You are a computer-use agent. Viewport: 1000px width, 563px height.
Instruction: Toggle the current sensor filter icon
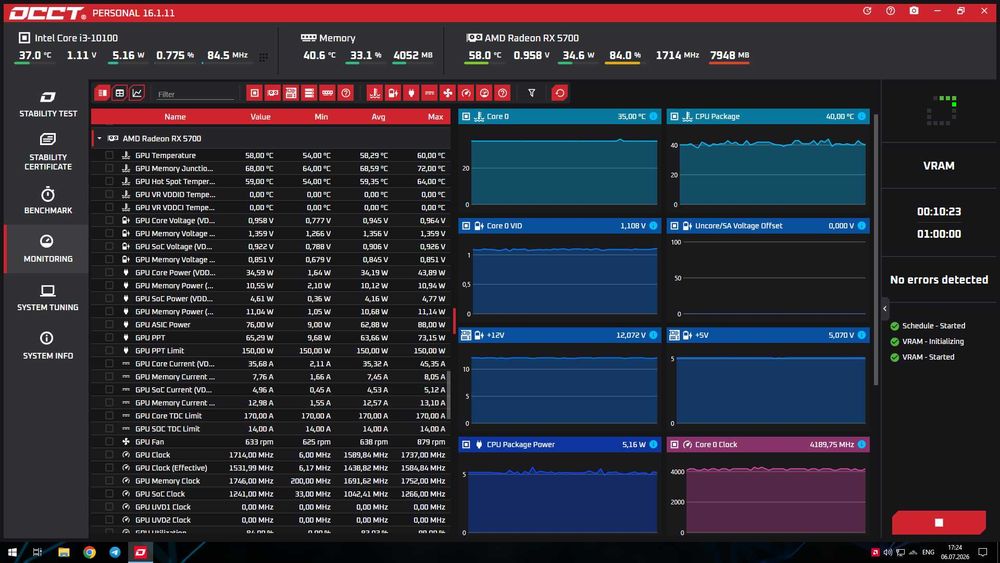[429, 93]
